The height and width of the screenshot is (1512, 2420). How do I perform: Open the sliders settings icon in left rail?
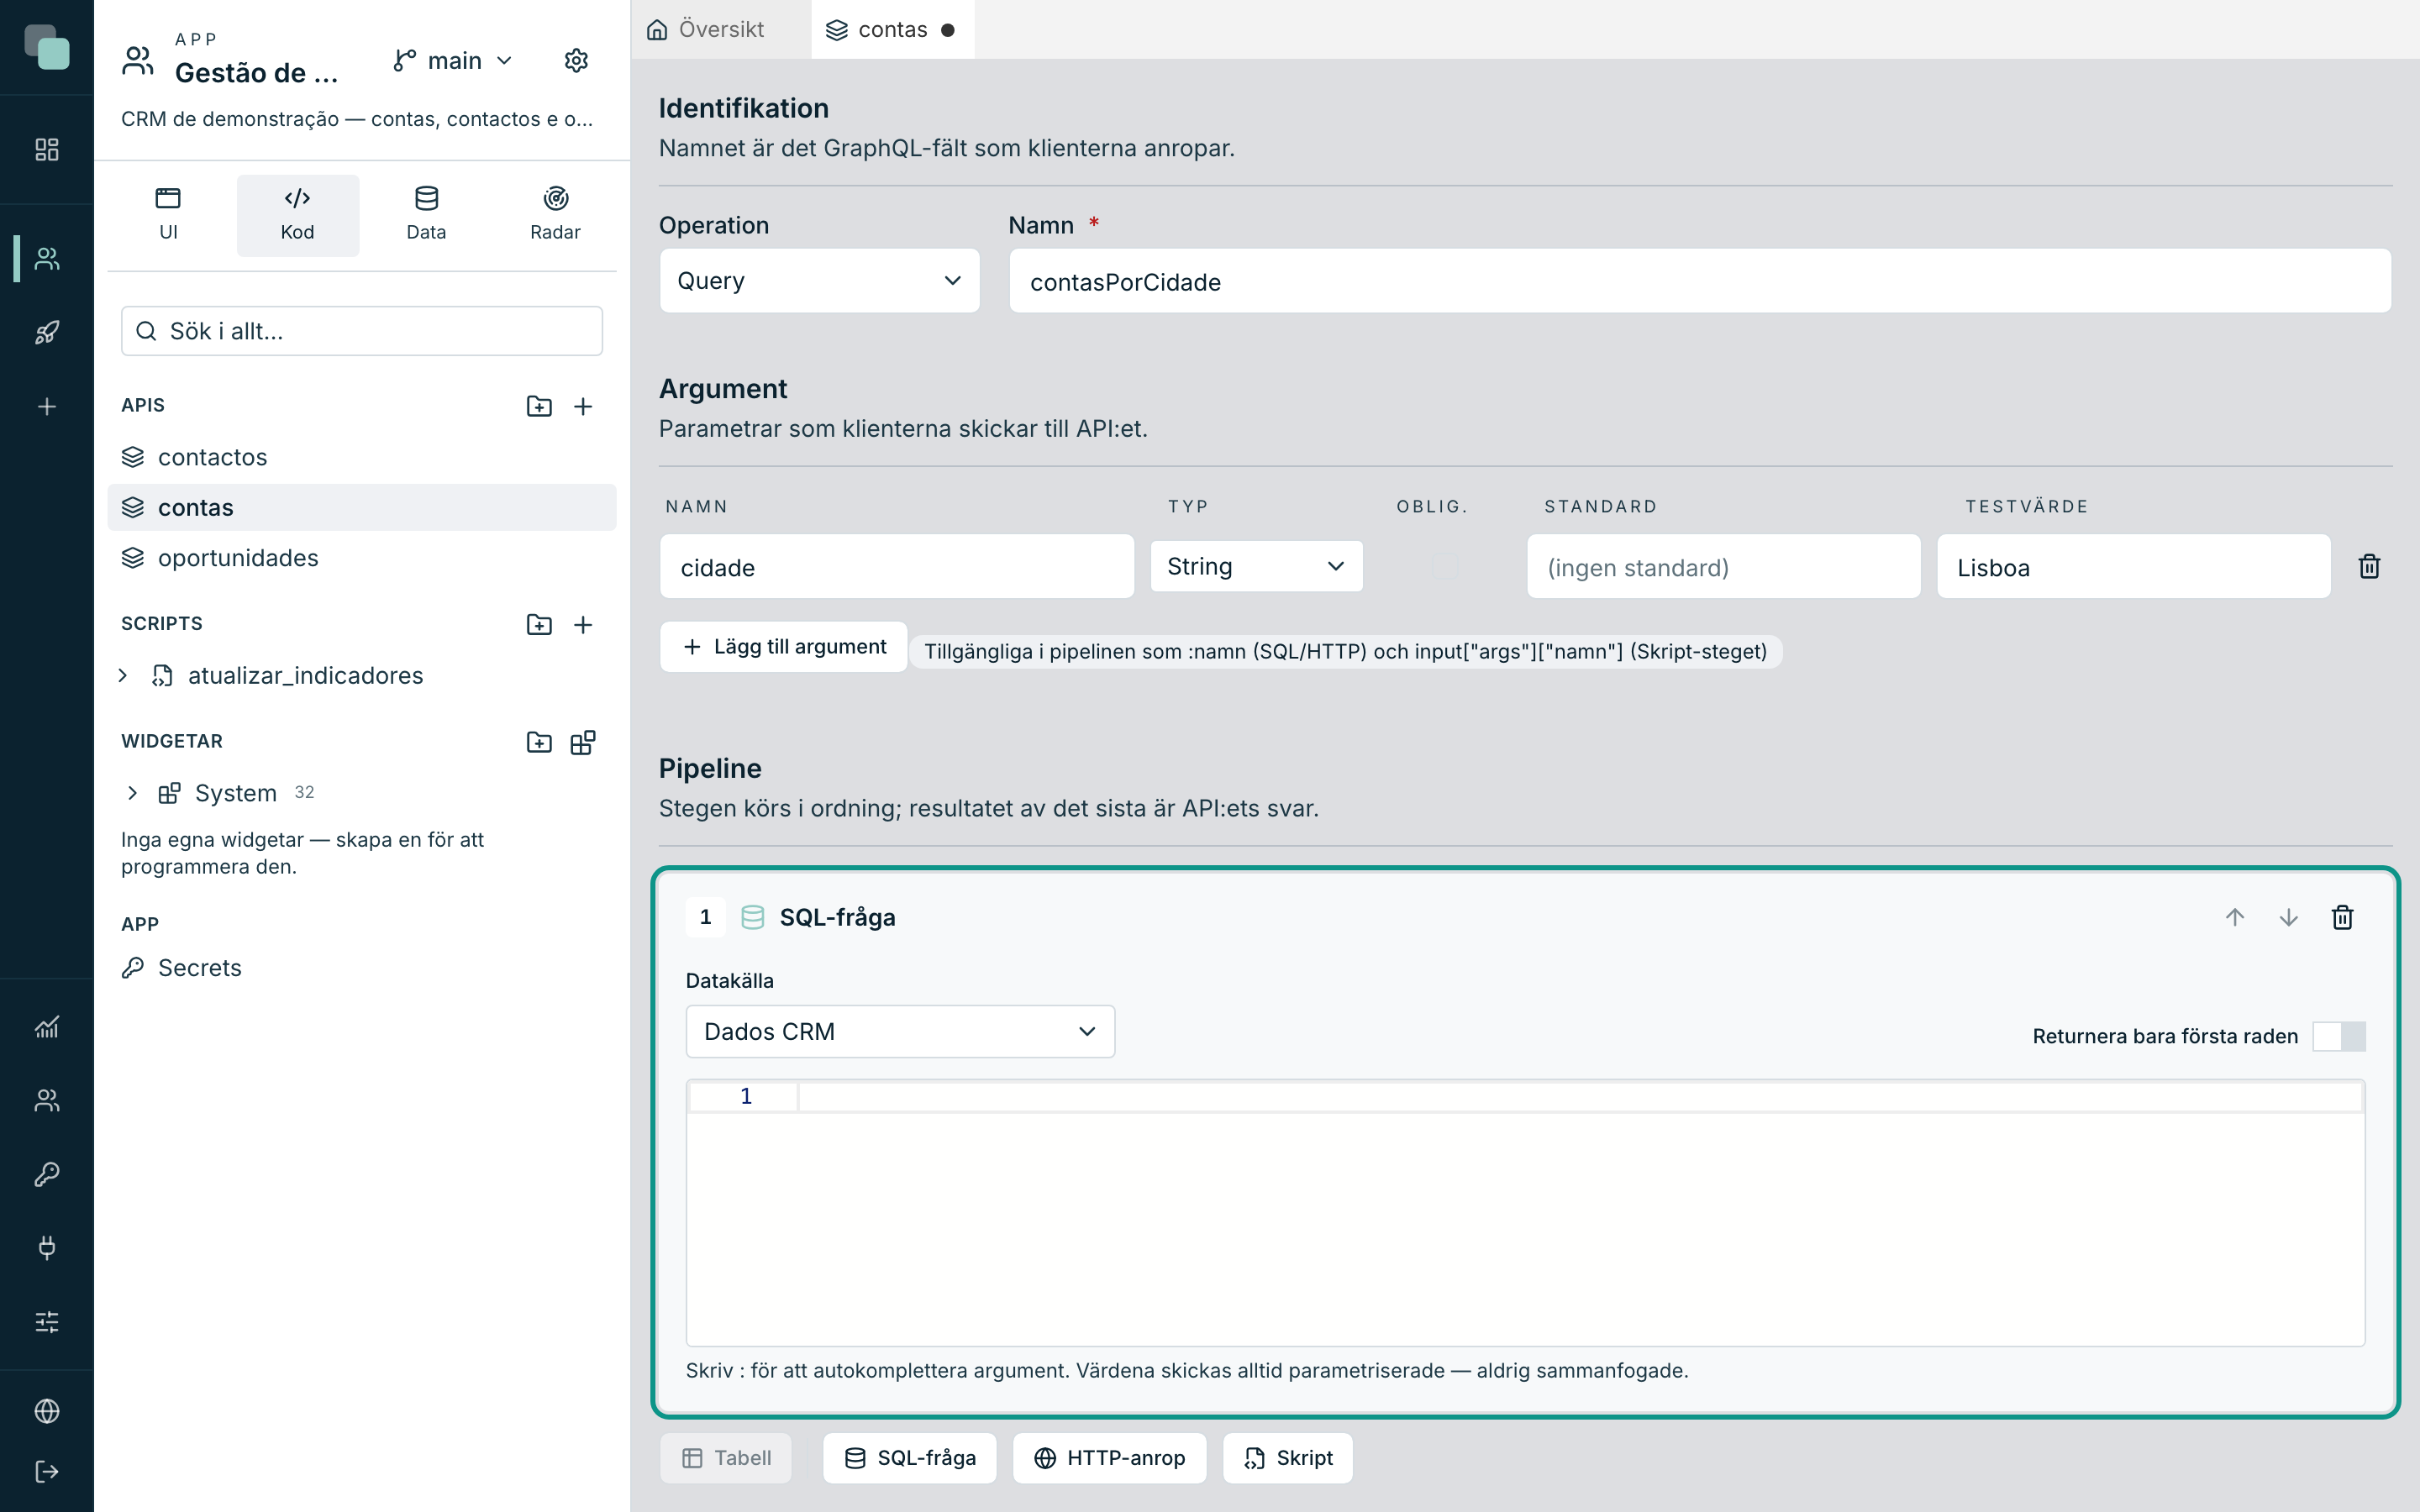(47, 1322)
